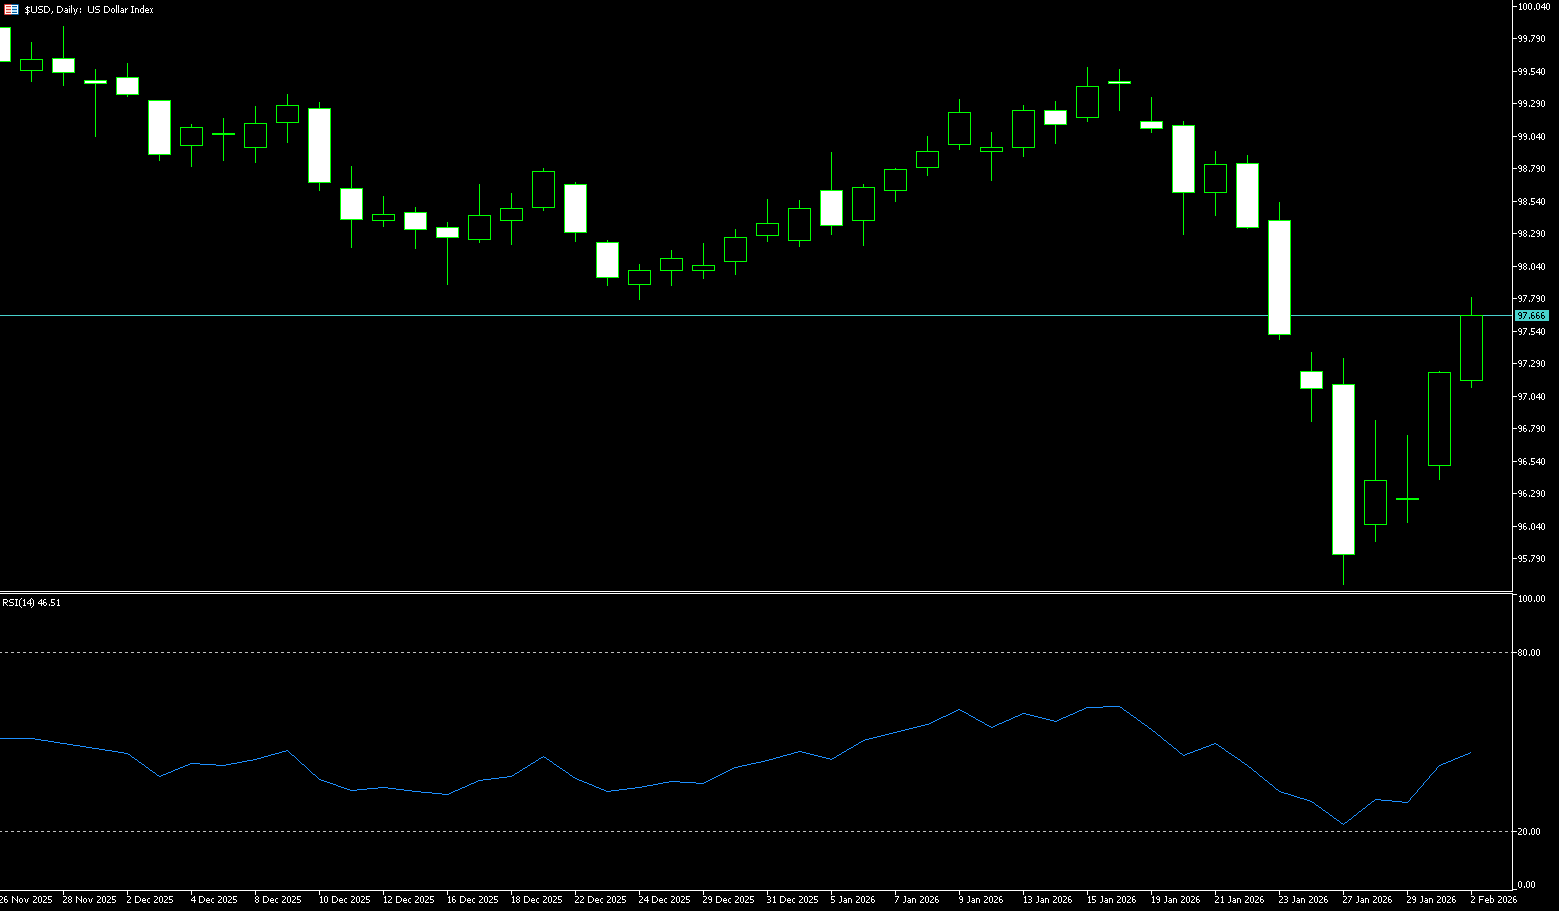The height and width of the screenshot is (911, 1559).
Task: Click the 100.040 label on price axis
Action: (1532, 6)
